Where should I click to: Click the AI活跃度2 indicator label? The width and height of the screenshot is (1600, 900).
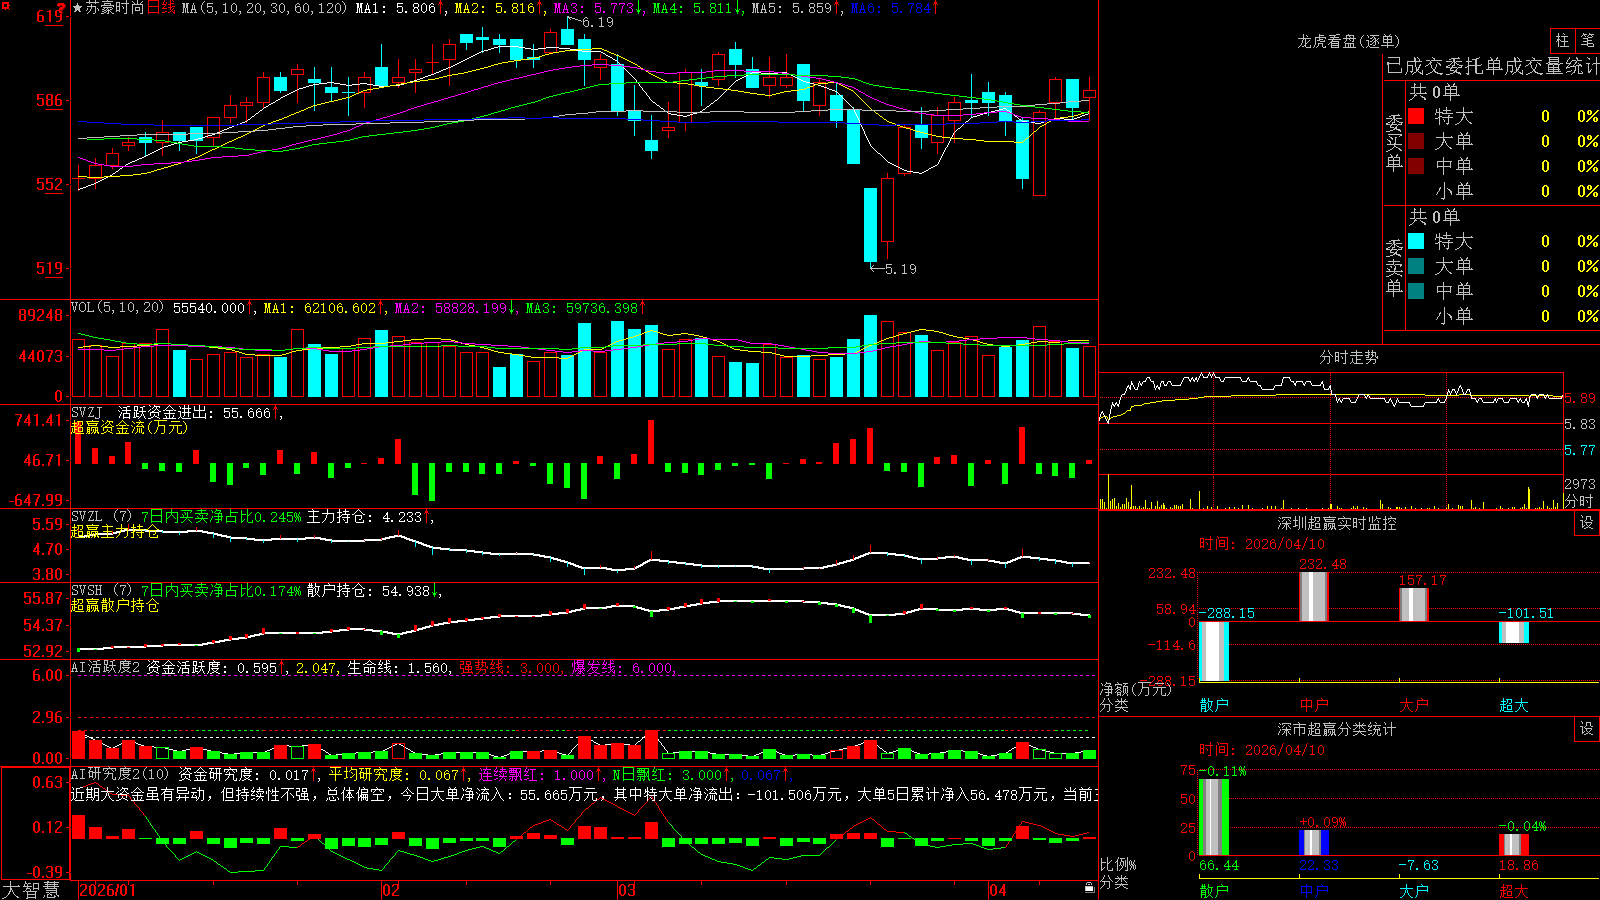click(105, 667)
